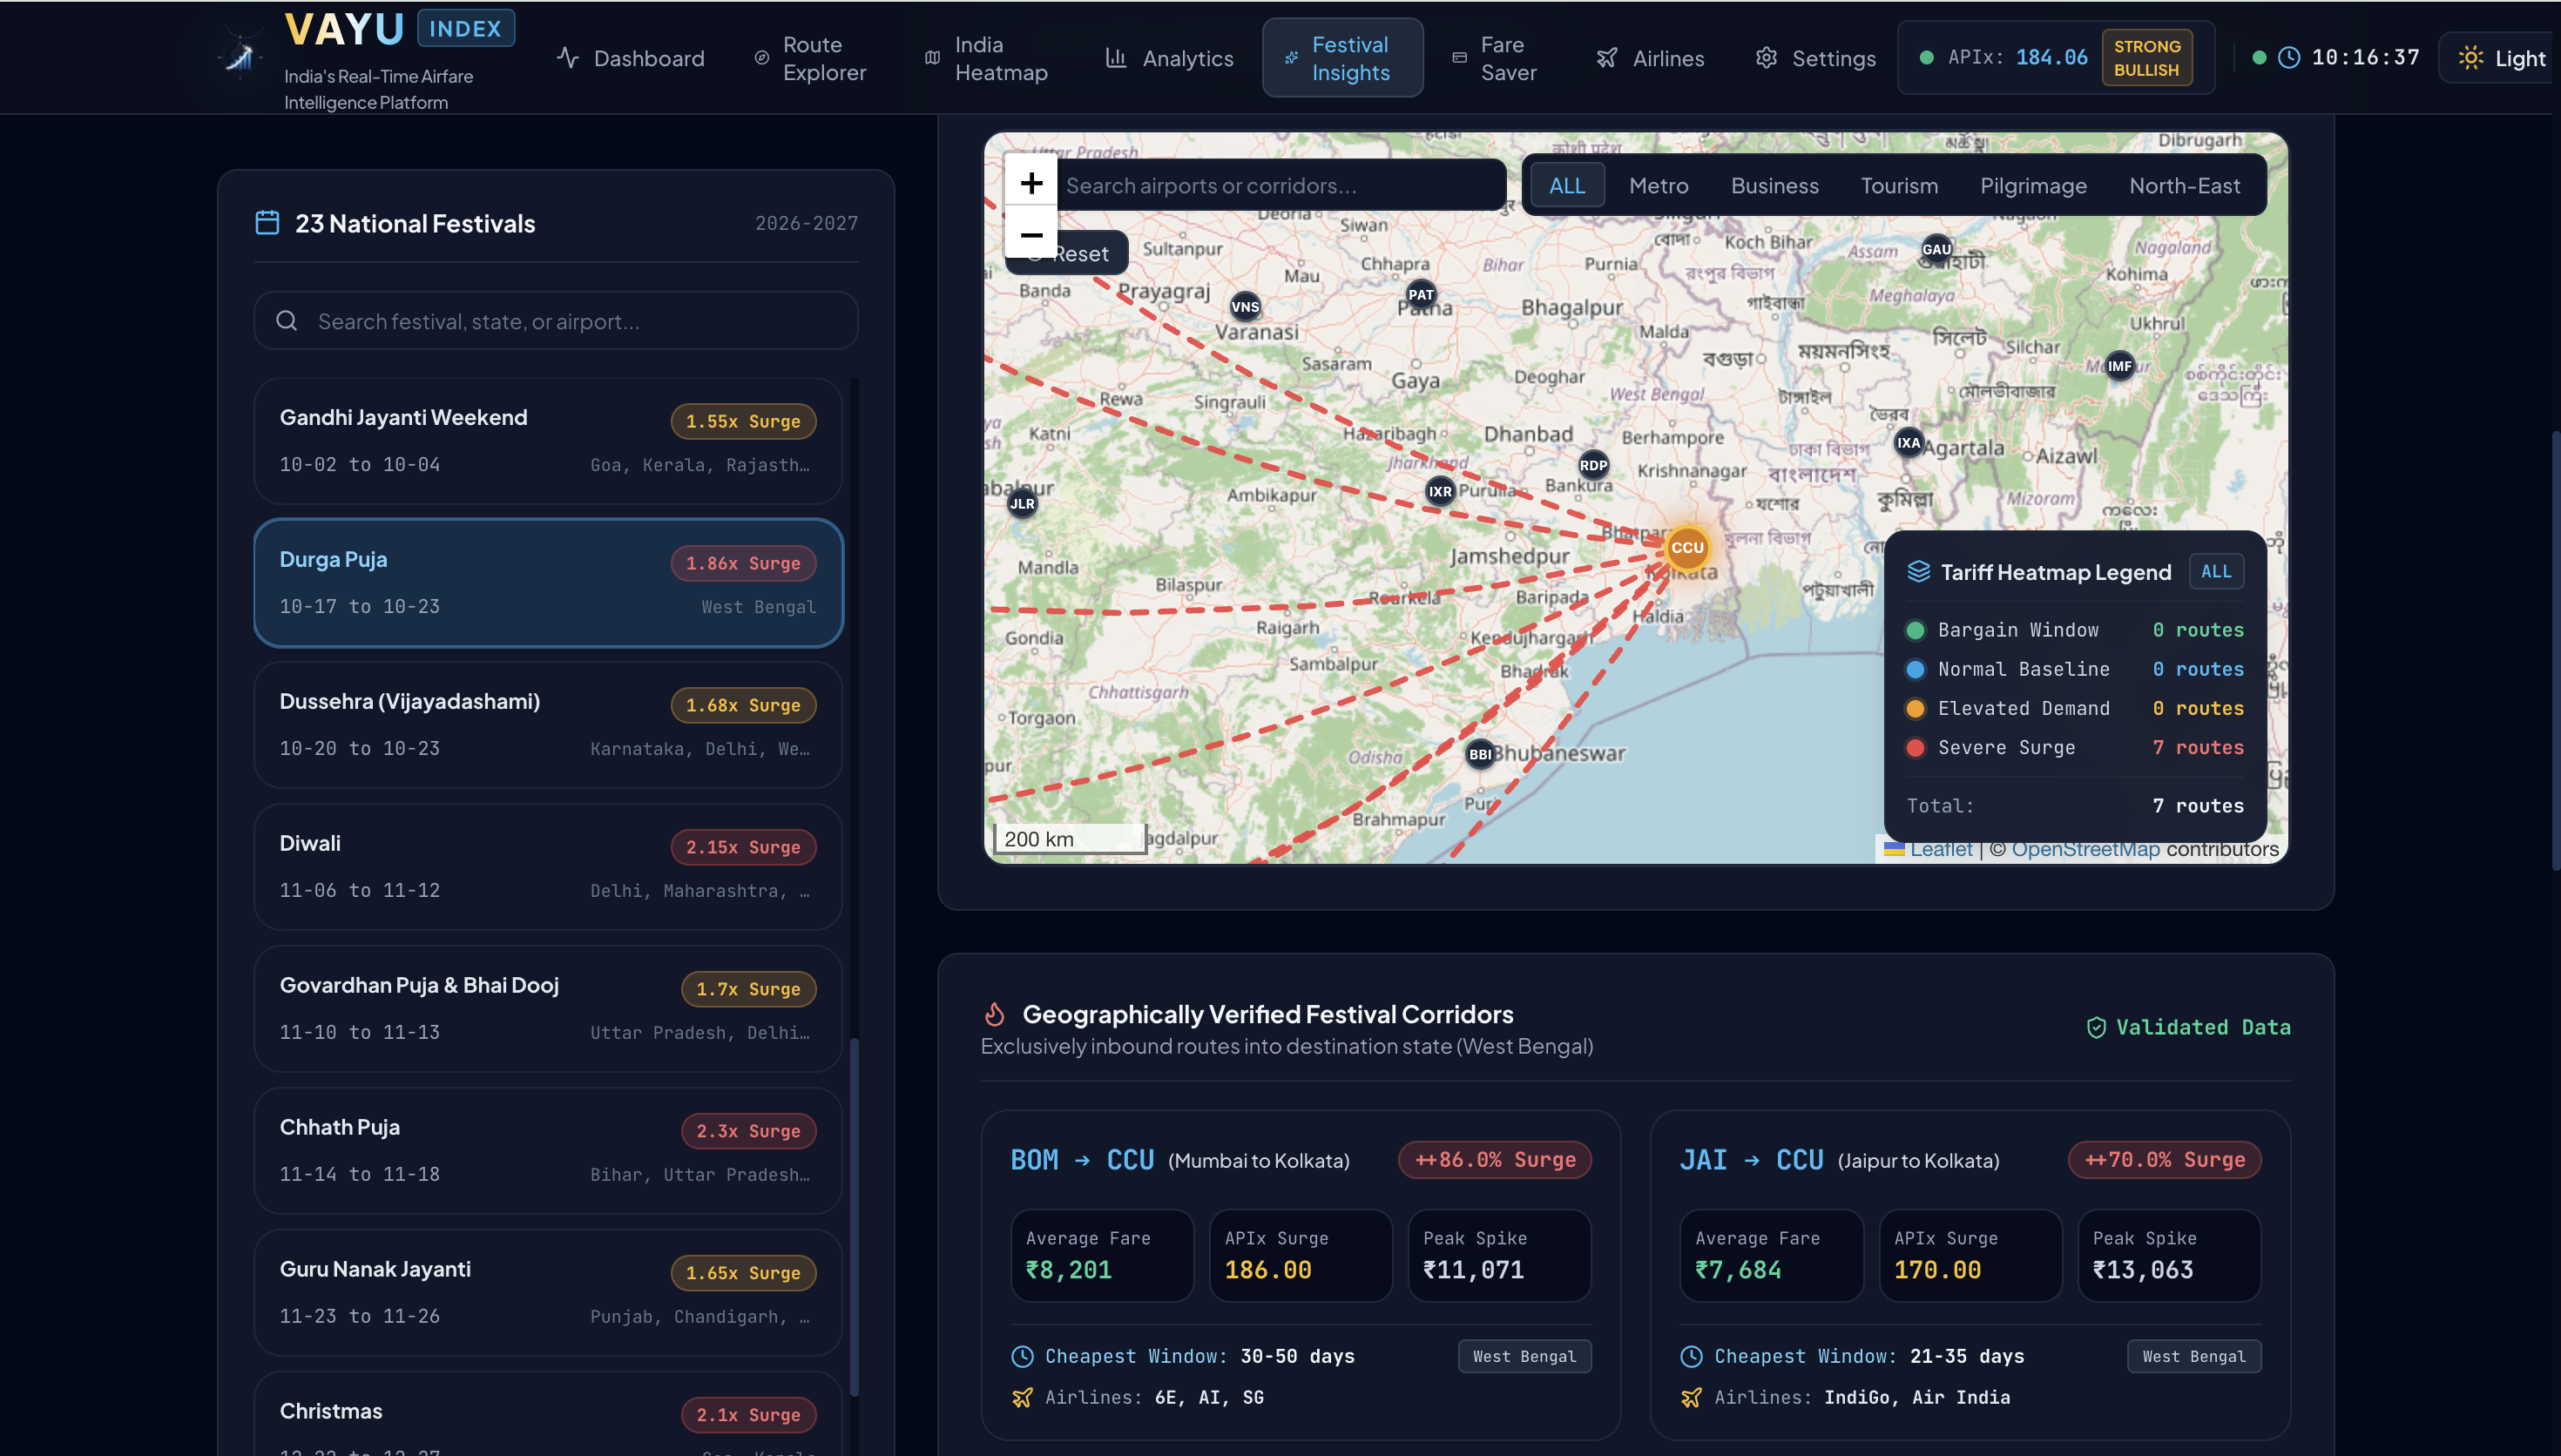Viewport: 2561px width, 1456px height.
Task: Switch to India Heatmap tab
Action: [x=987, y=58]
